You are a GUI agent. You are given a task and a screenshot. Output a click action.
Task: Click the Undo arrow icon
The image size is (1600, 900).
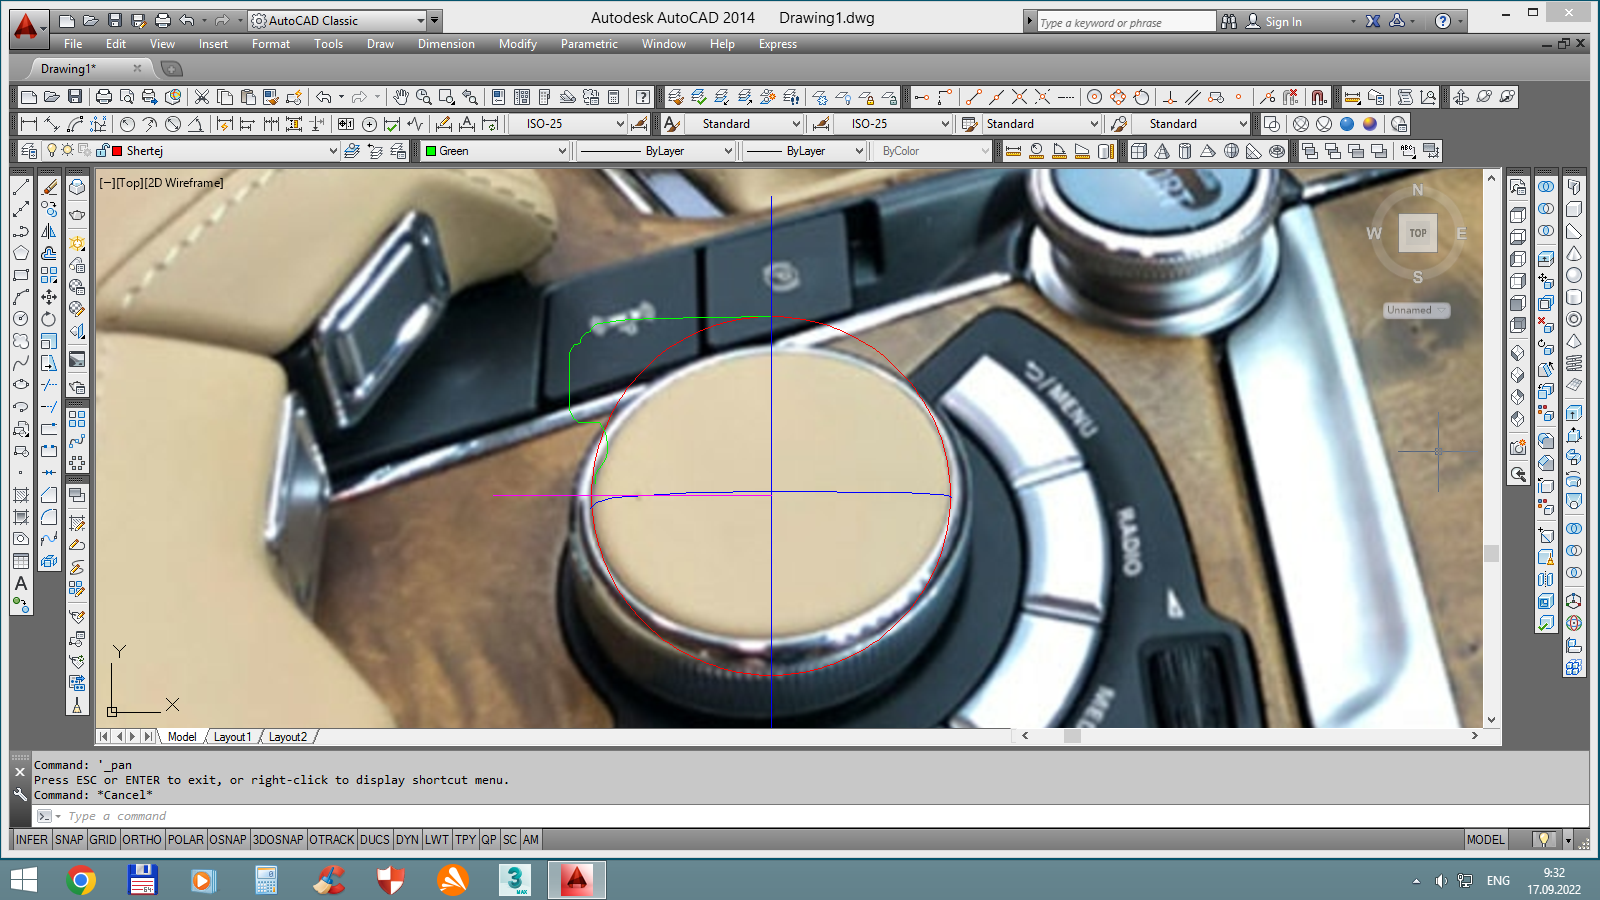324,97
